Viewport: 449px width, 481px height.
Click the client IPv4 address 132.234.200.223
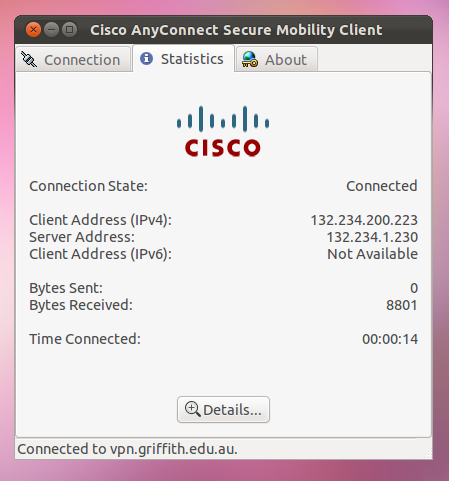pyautogui.click(x=364, y=220)
